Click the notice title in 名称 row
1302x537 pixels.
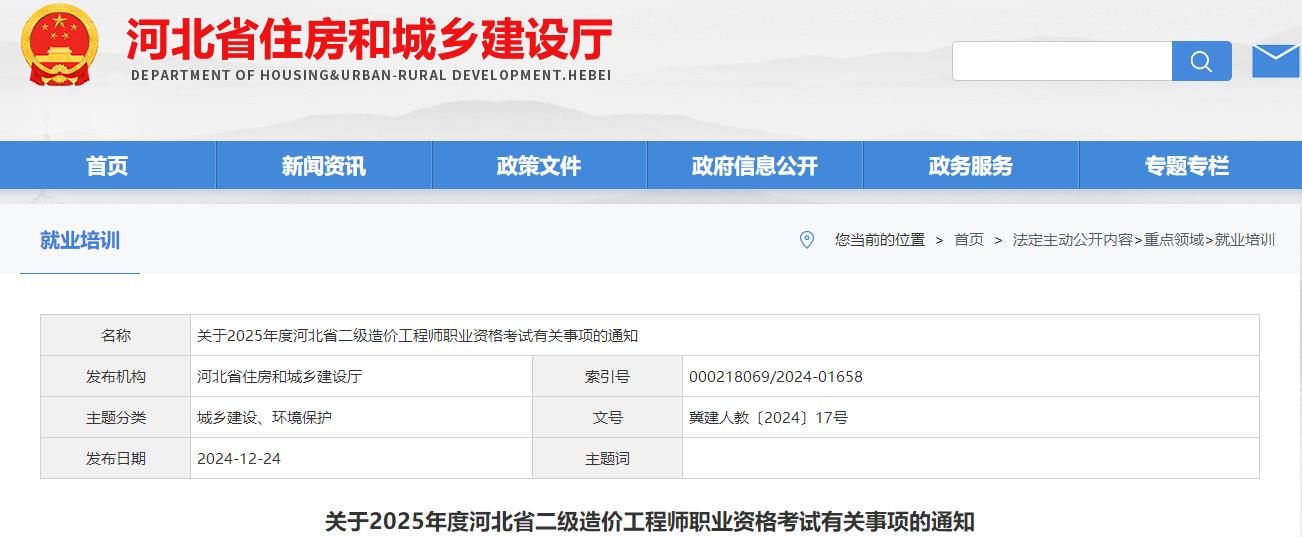click(417, 336)
